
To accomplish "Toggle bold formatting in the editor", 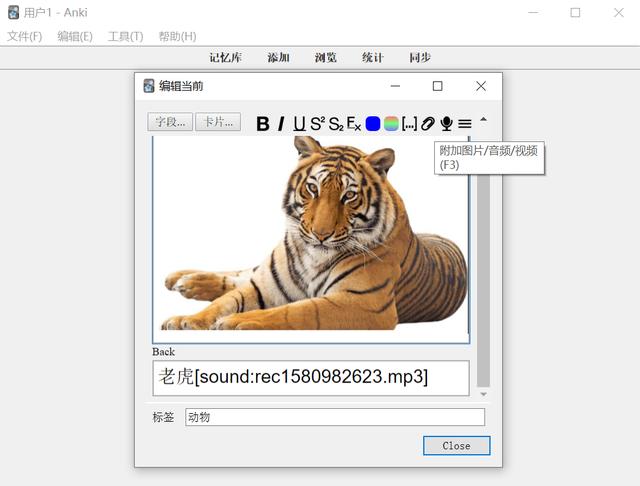I will click(262, 124).
